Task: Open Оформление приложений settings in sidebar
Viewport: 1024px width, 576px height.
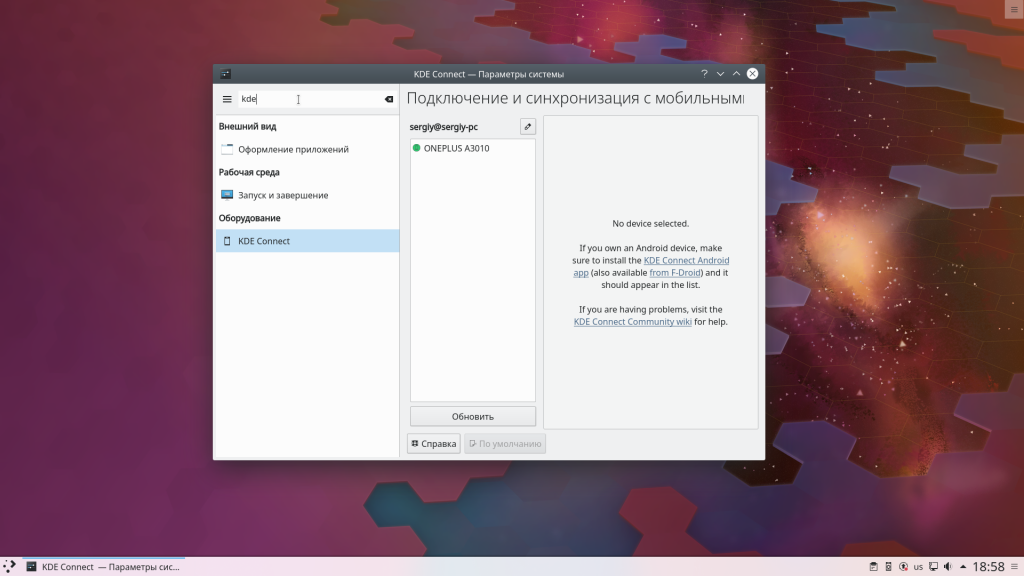Action: pos(293,148)
